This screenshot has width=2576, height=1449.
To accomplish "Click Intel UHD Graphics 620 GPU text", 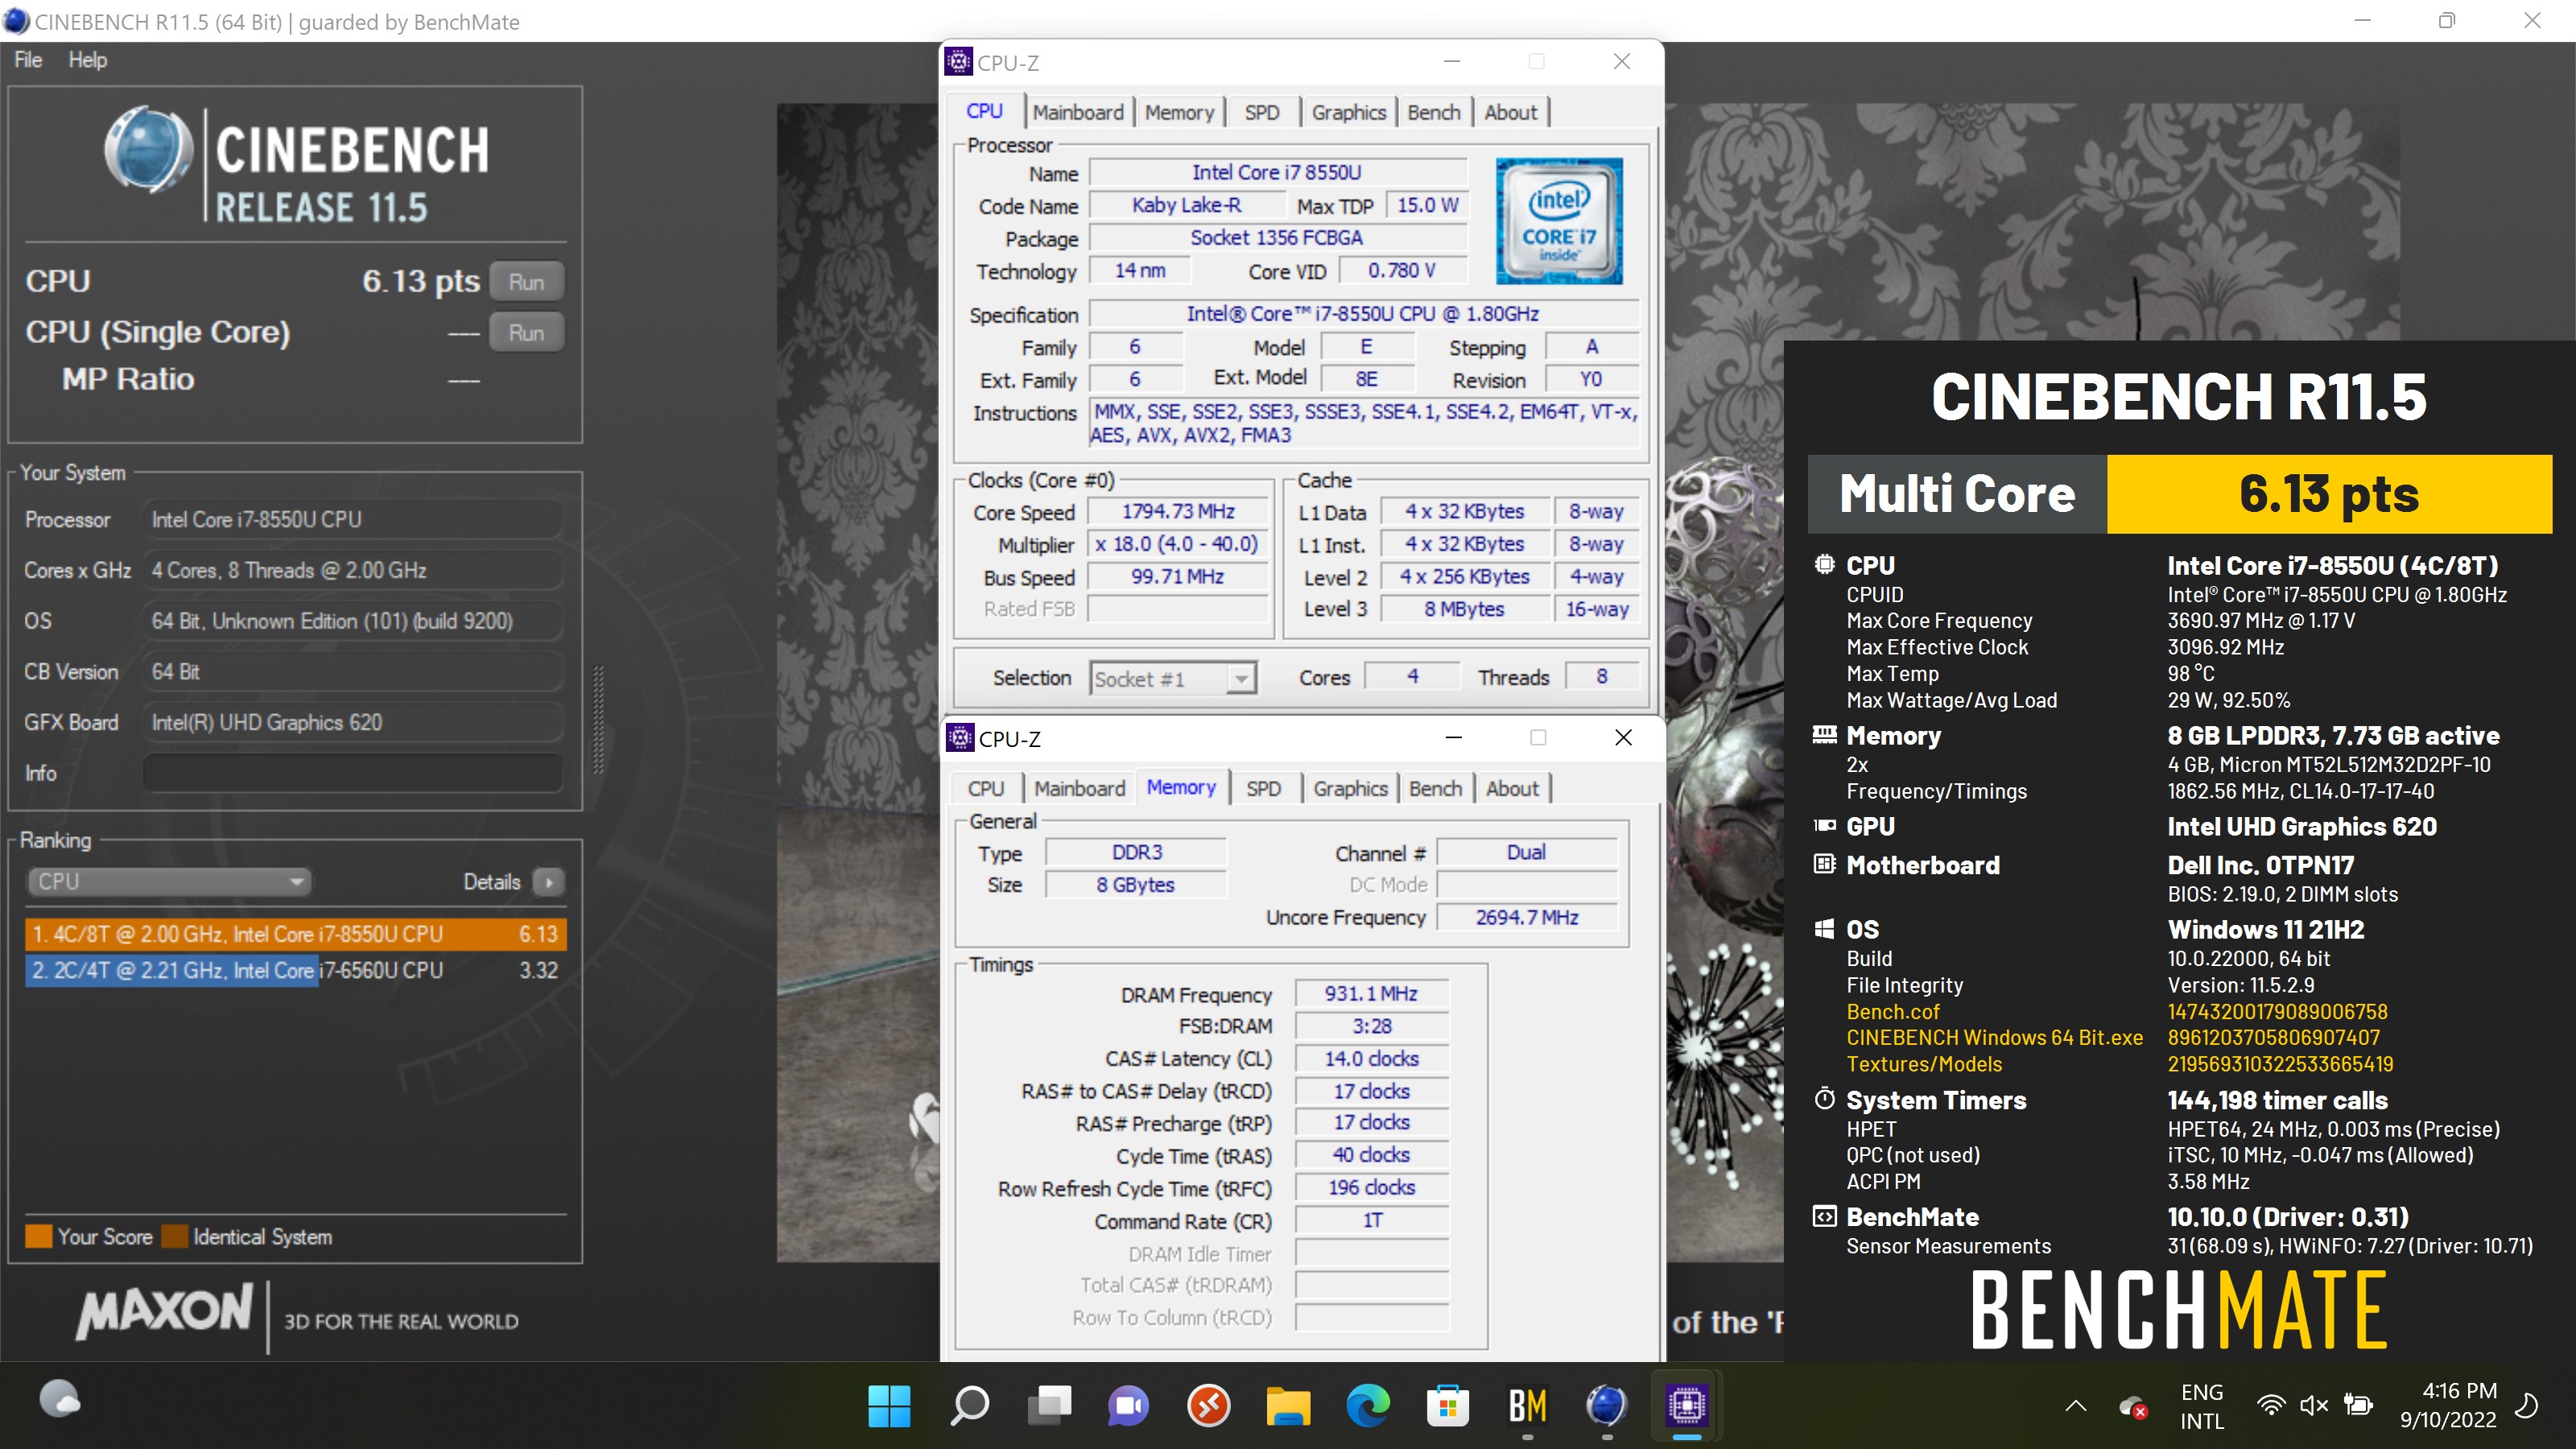I will coord(2302,827).
